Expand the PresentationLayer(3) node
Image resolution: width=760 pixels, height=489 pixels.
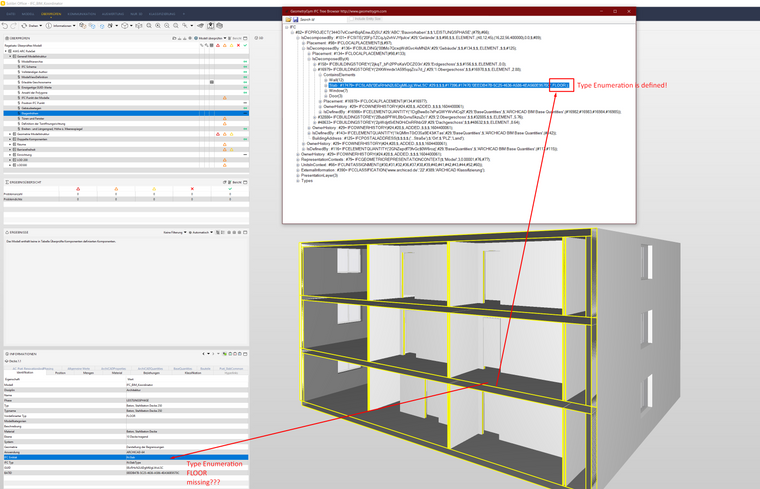tap(298, 175)
